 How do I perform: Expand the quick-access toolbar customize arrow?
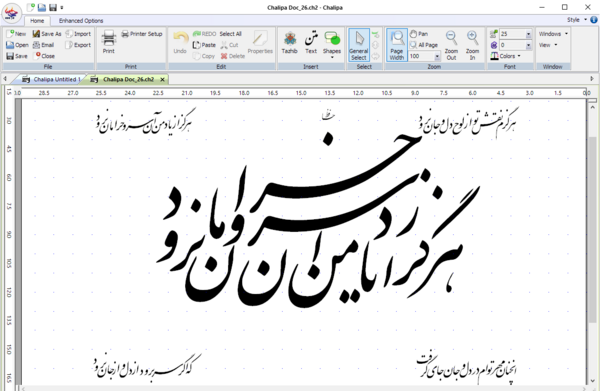pyautogui.click(x=62, y=8)
